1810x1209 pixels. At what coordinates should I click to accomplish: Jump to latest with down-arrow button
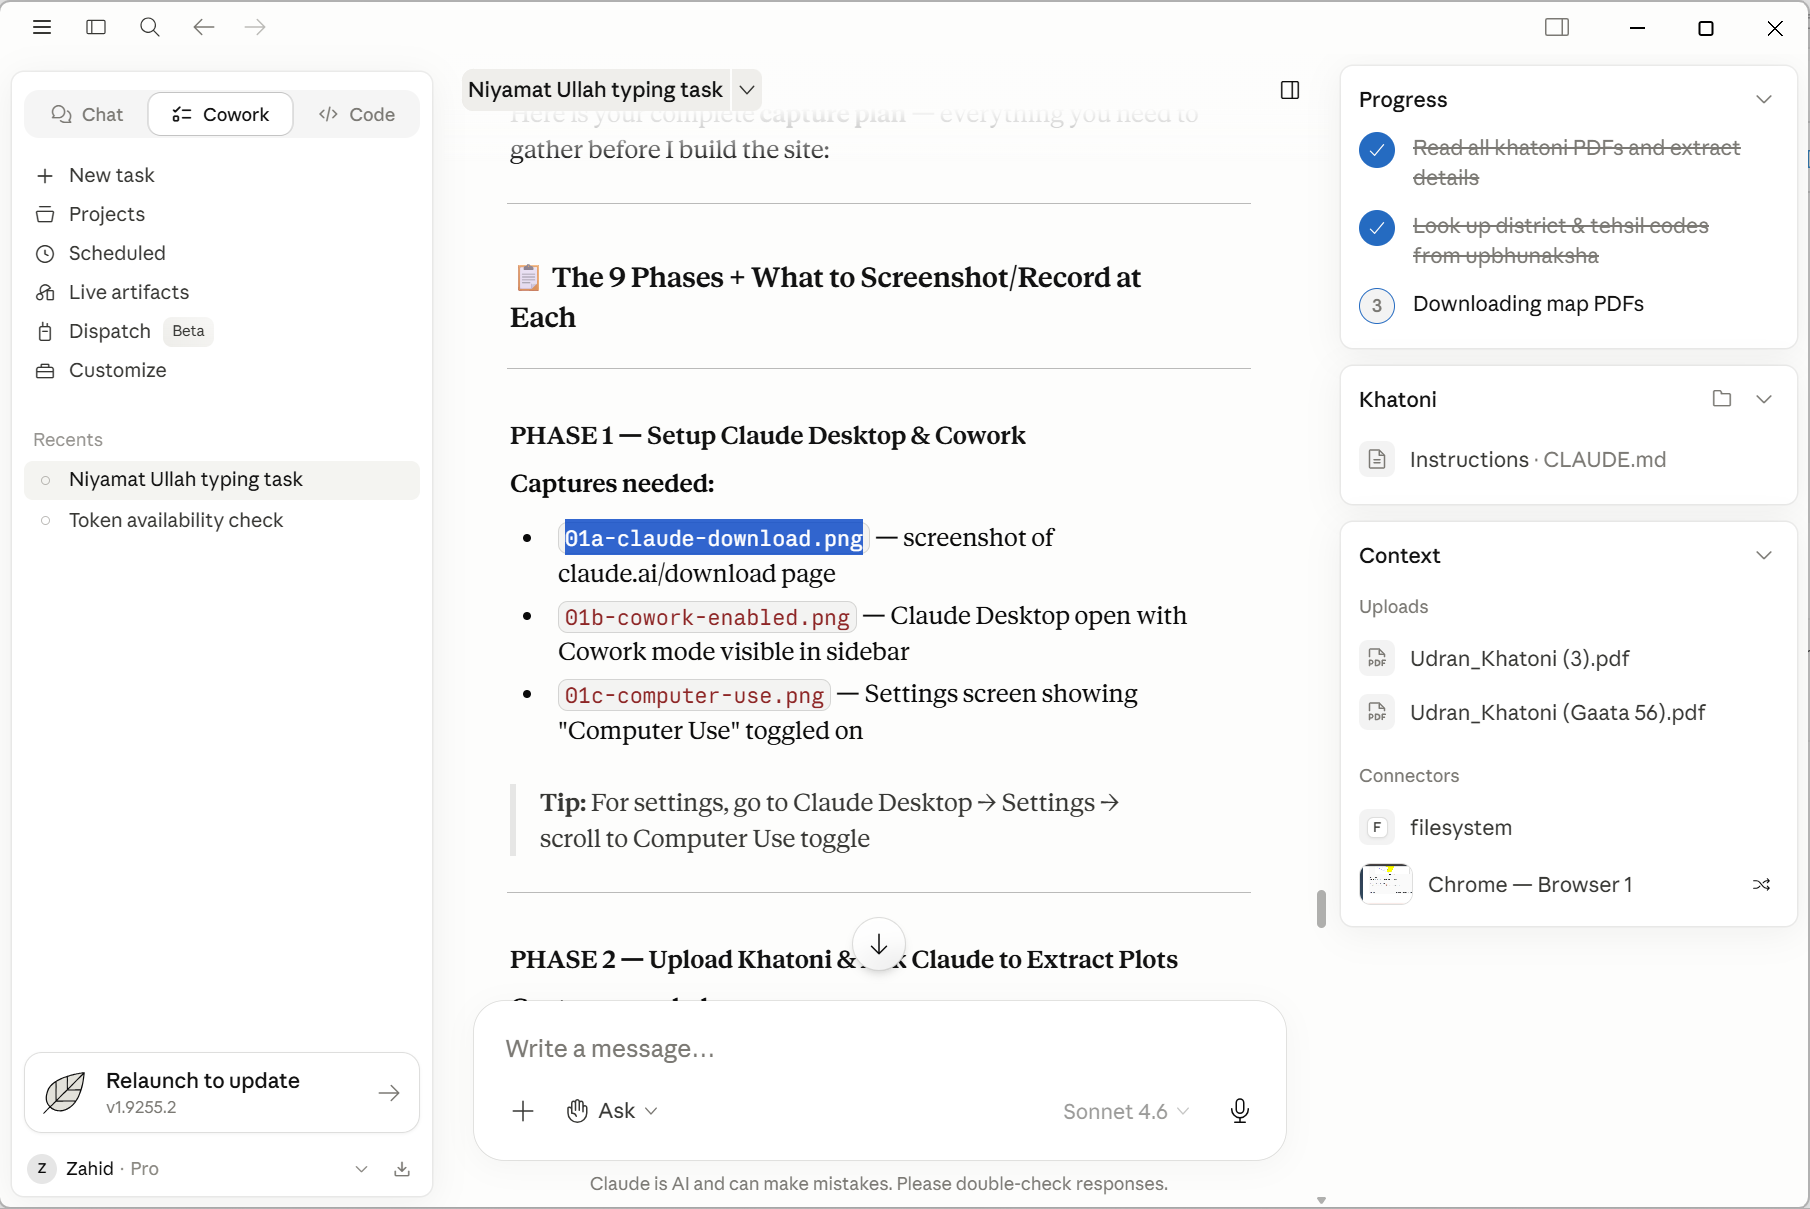(x=879, y=944)
